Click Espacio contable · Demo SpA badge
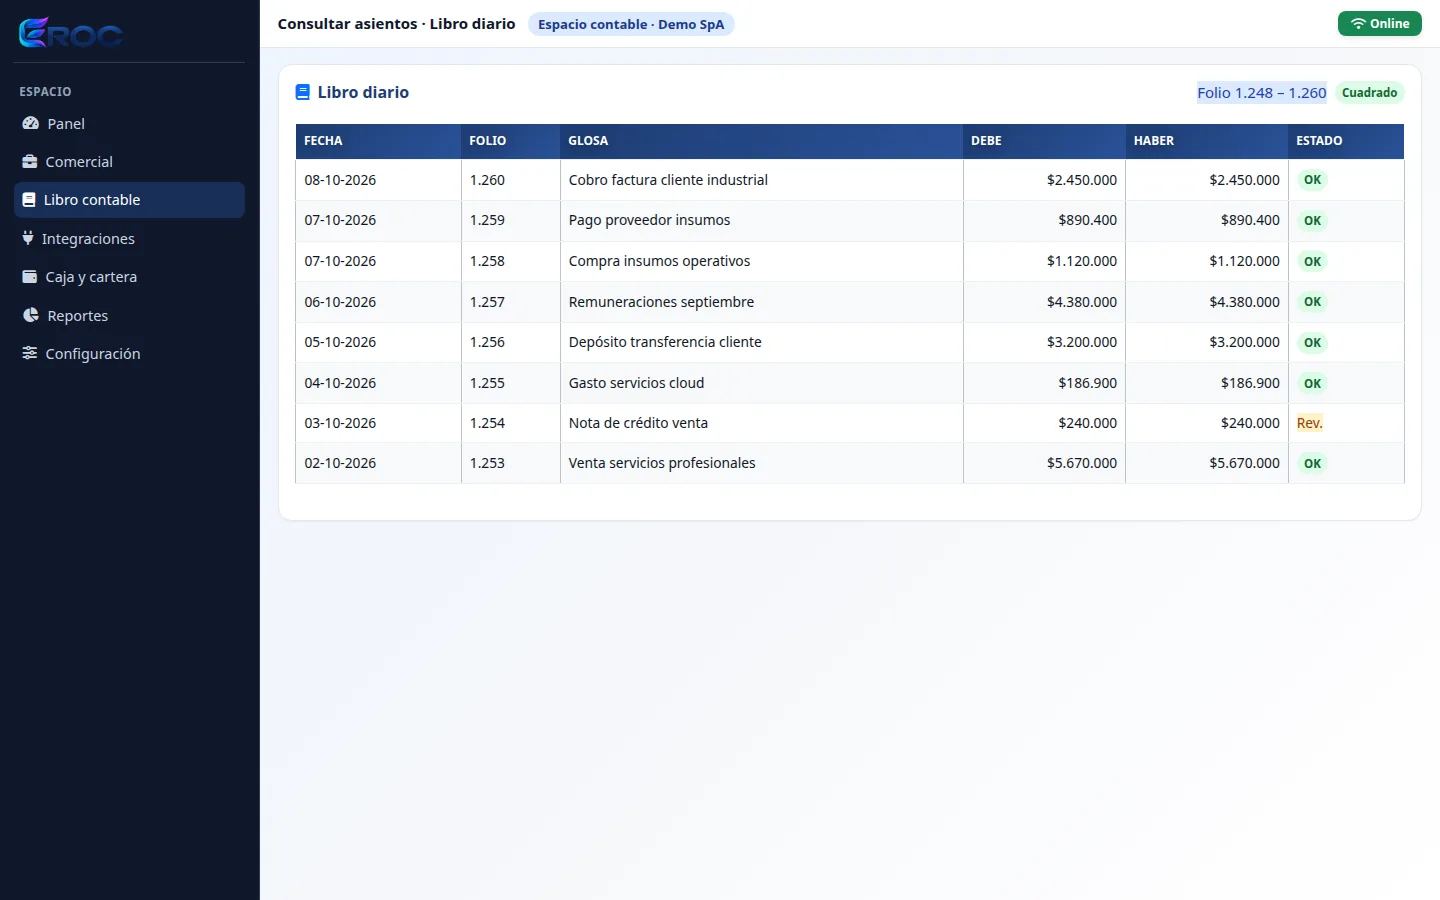This screenshot has height=900, width=1440. pyautogui.click(x=631, y=24)
